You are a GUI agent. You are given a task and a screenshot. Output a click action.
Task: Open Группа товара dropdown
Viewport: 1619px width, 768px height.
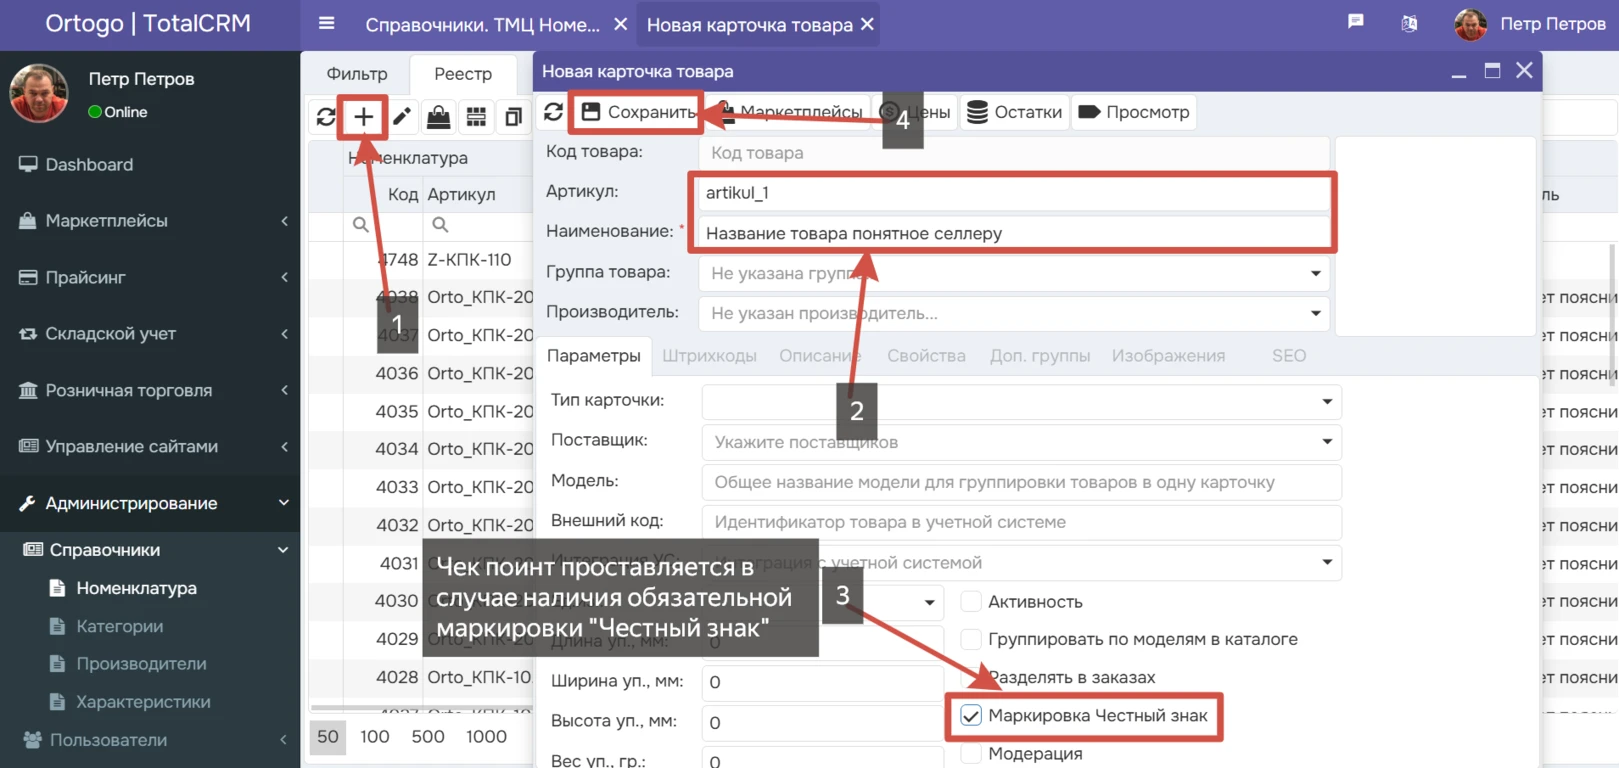point(1014,273)
